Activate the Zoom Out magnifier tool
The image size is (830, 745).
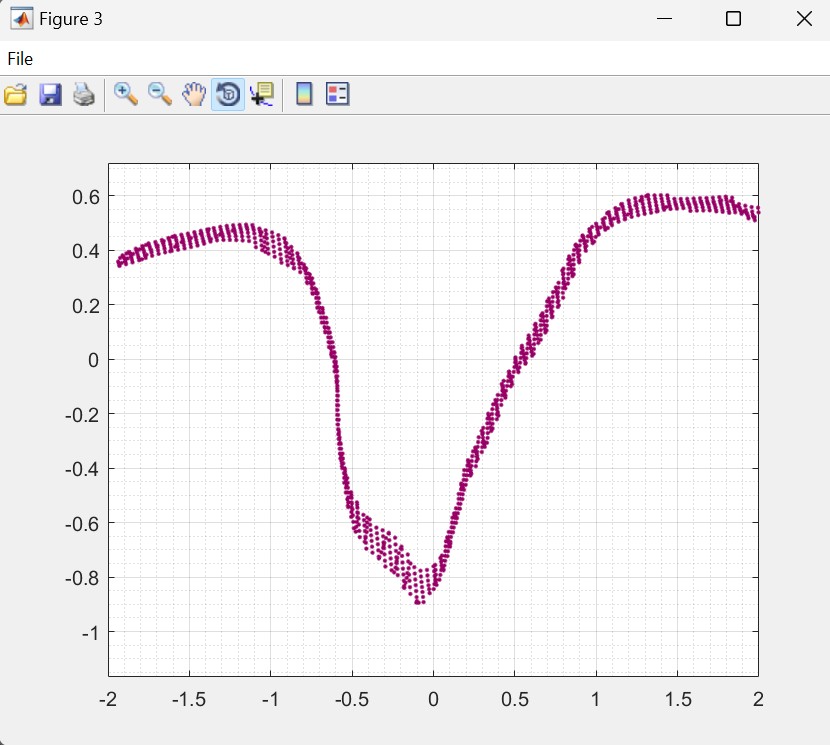pyautogui.click(x=160, y=95)
